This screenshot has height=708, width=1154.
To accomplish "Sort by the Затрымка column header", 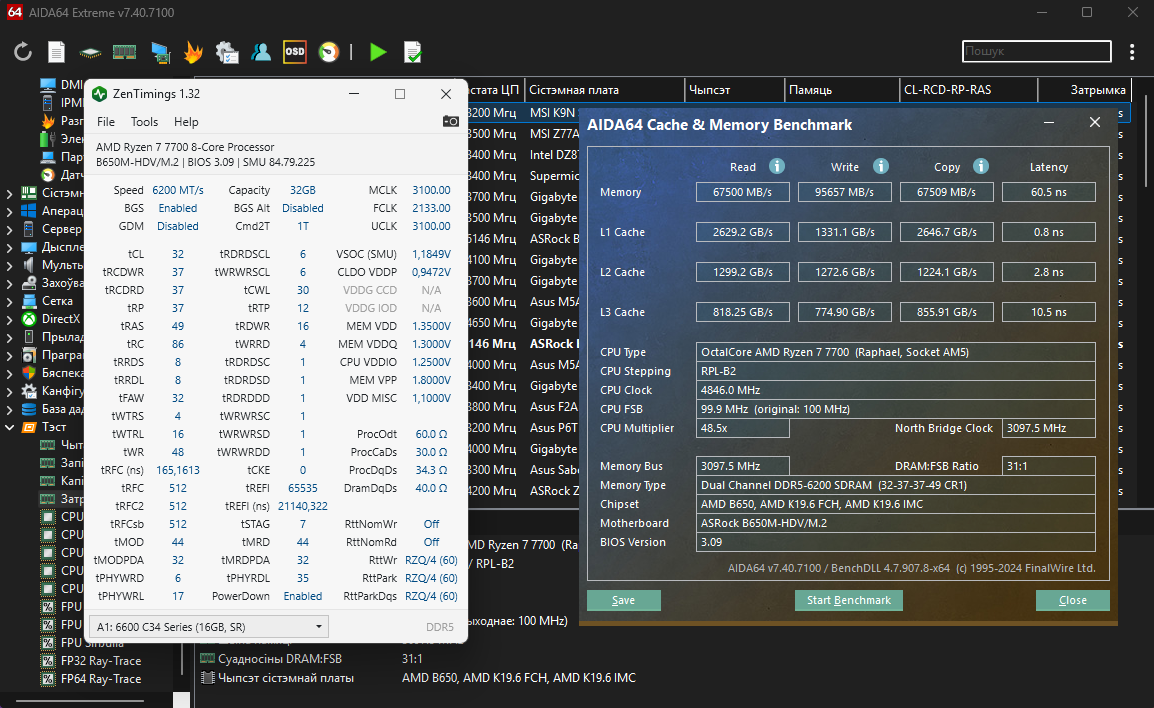I will pyautogui.click(x=1084, y=90).
